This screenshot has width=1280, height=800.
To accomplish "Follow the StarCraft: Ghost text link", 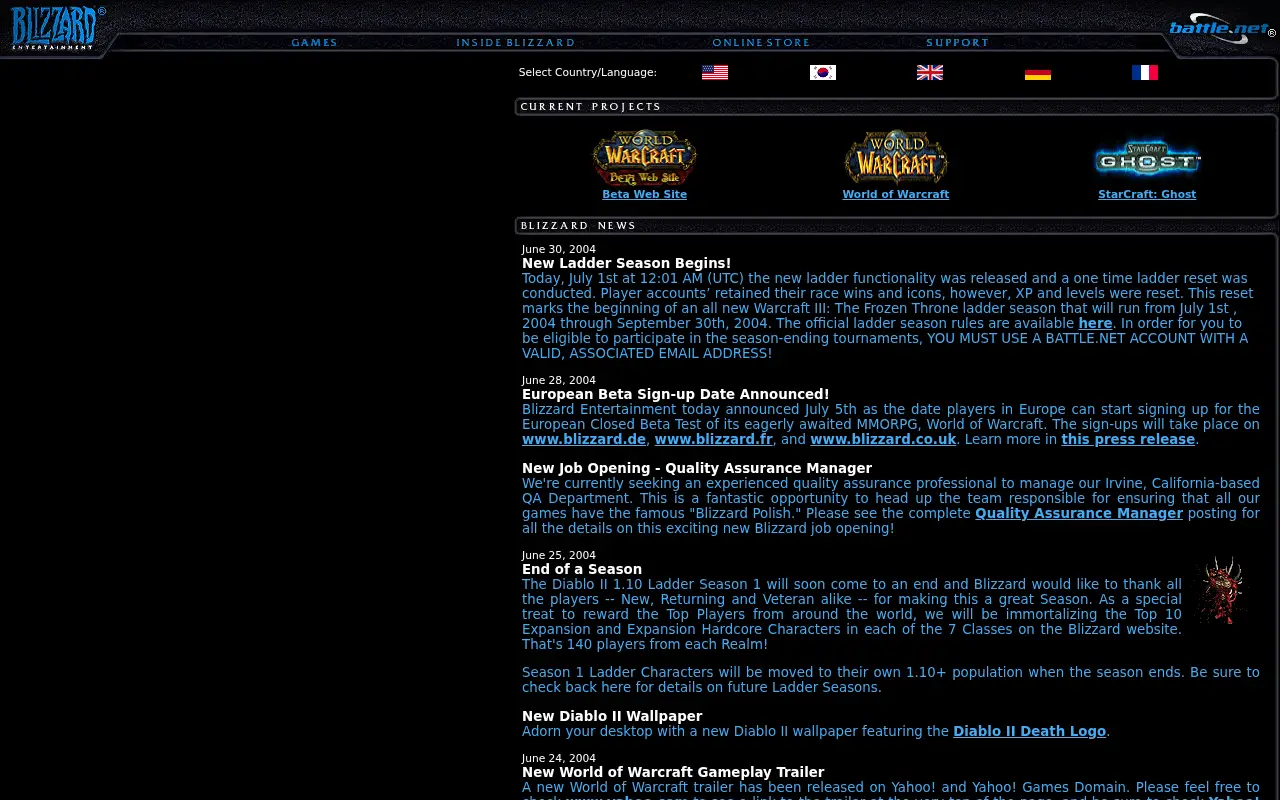I will [1147, 194].
